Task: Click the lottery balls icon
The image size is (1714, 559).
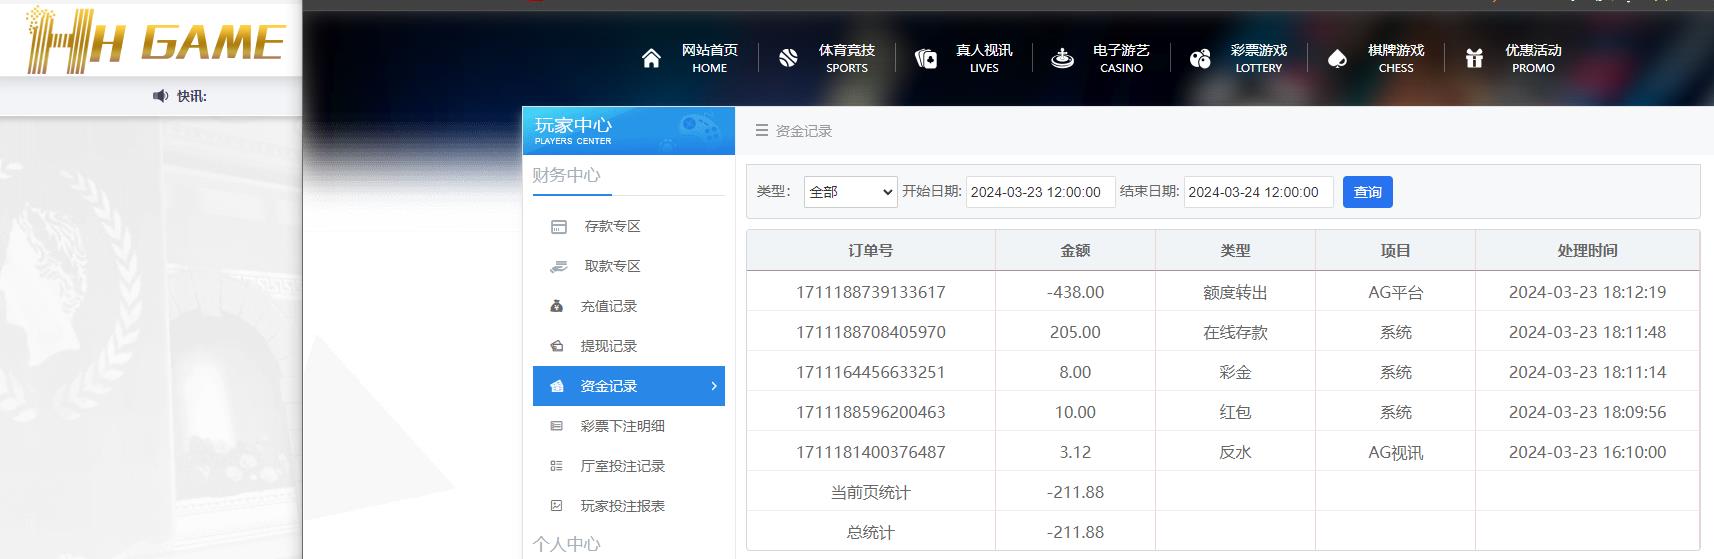Action: tap(1200, 59)
